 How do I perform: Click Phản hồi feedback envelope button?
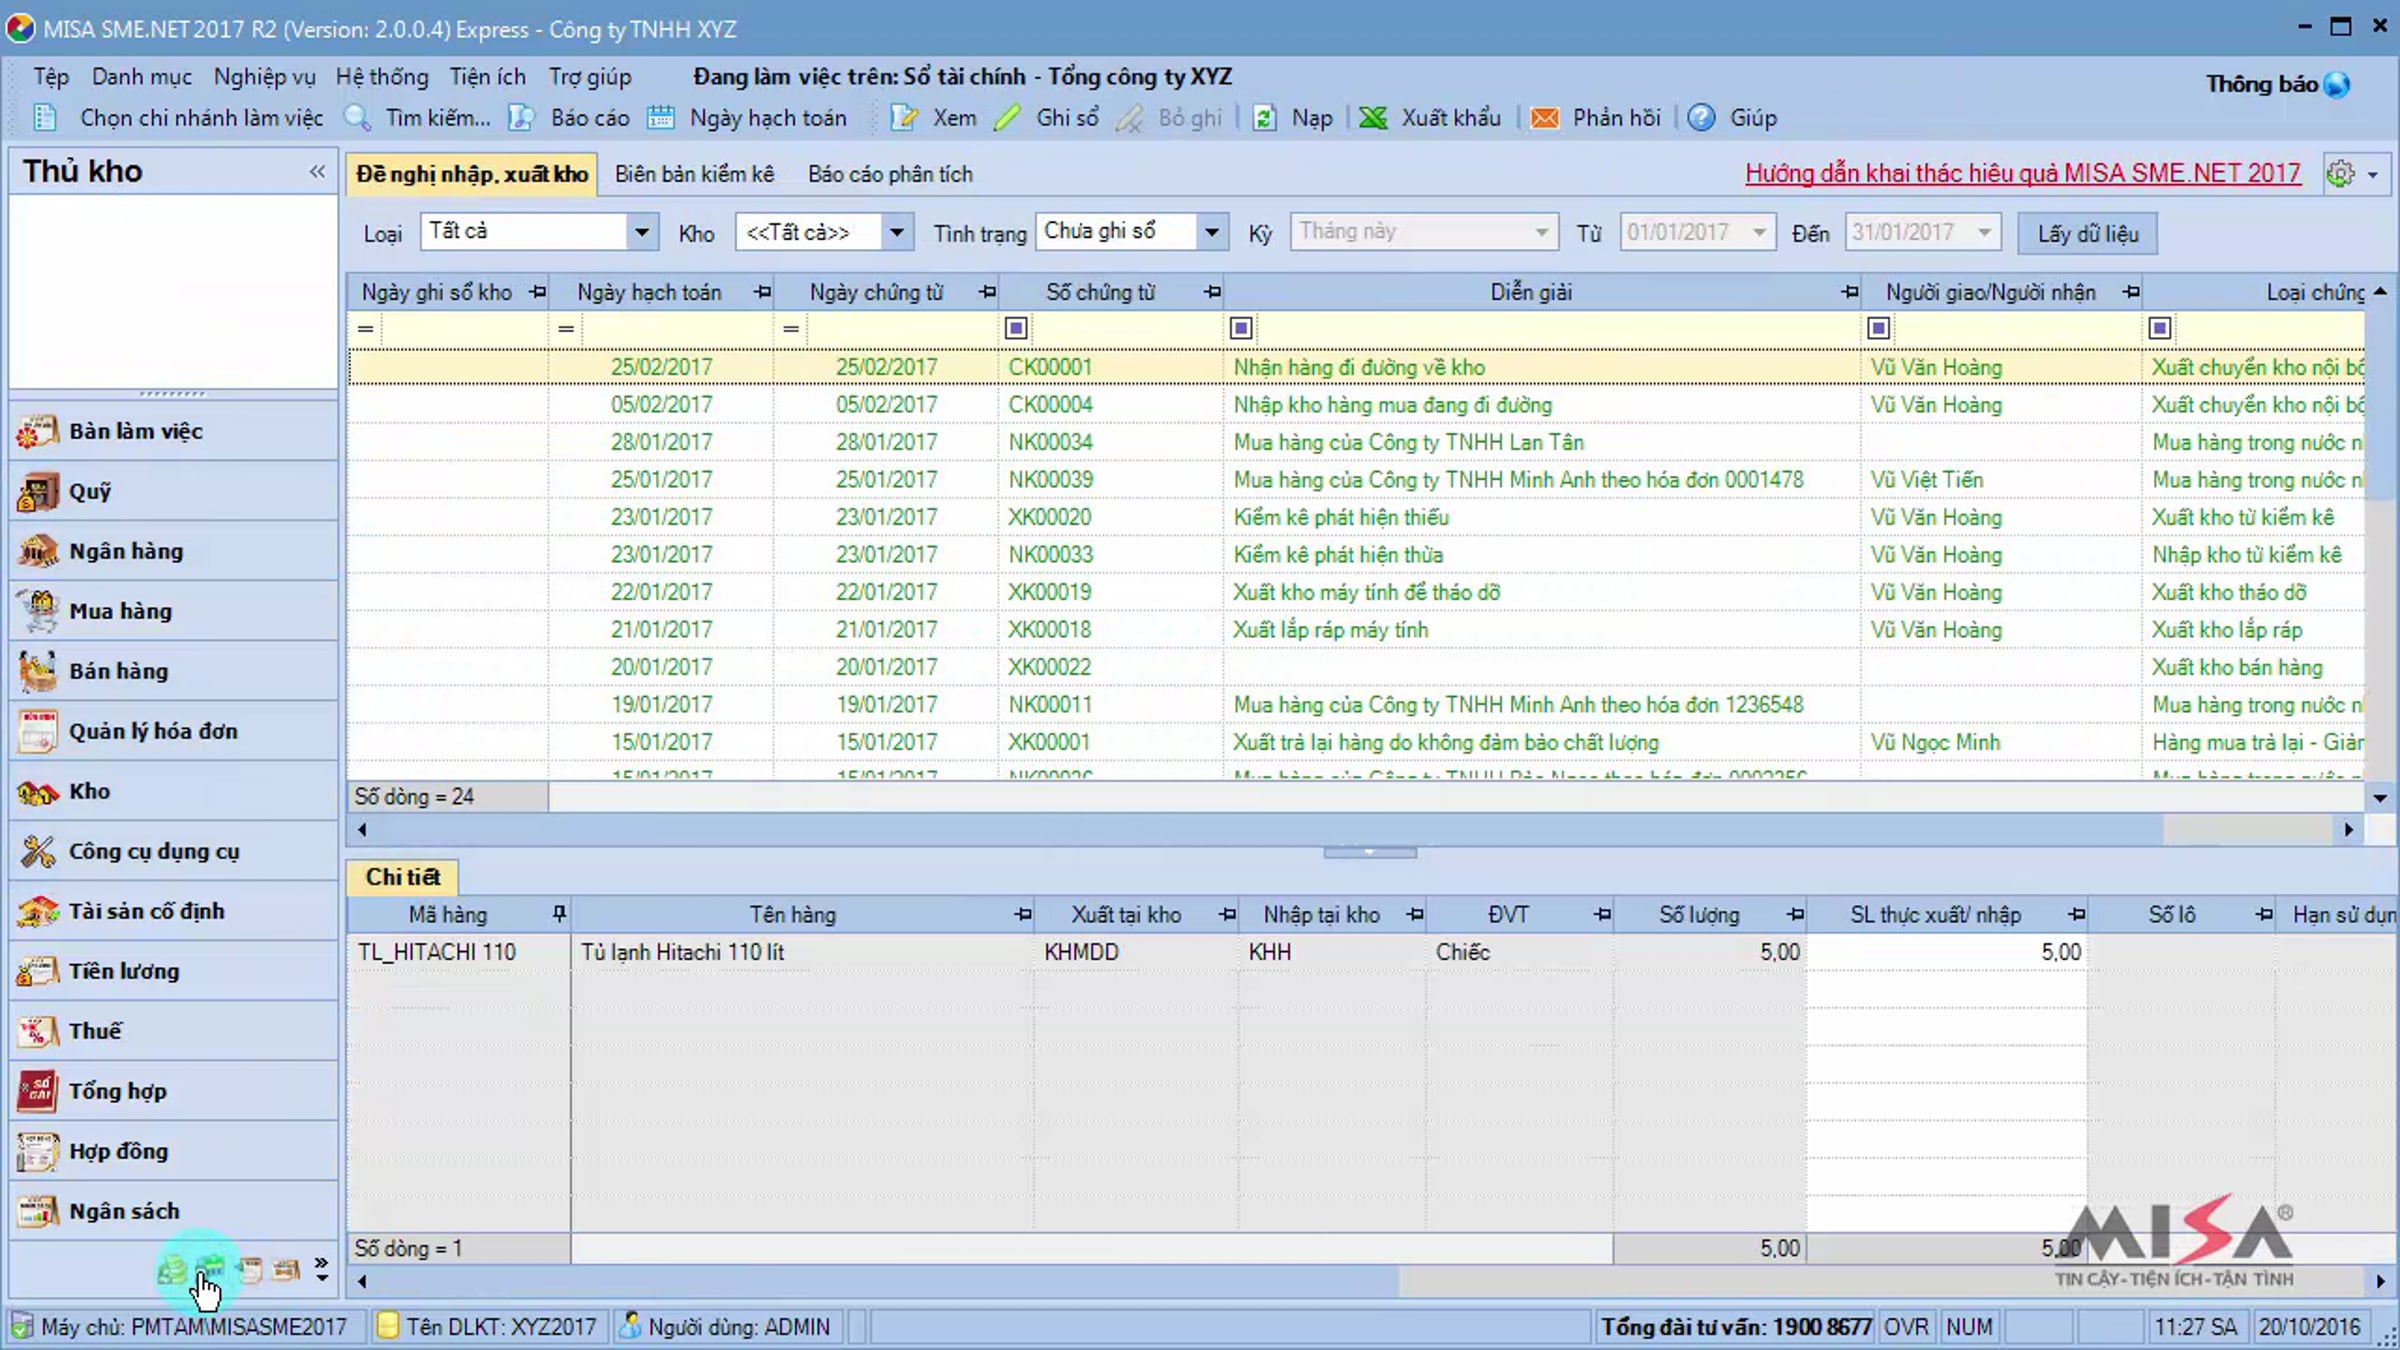click(1596, 118)
